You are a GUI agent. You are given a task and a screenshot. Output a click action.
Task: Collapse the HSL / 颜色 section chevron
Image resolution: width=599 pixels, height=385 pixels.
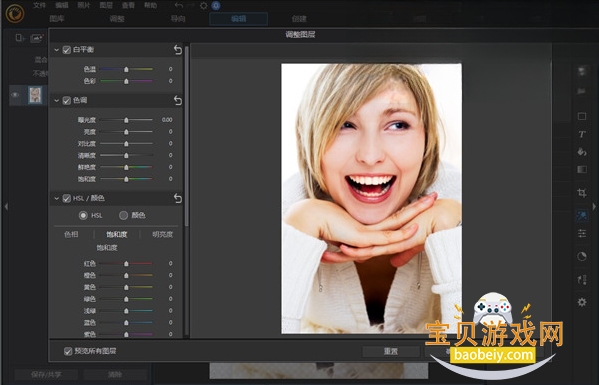tap(57, 198)
